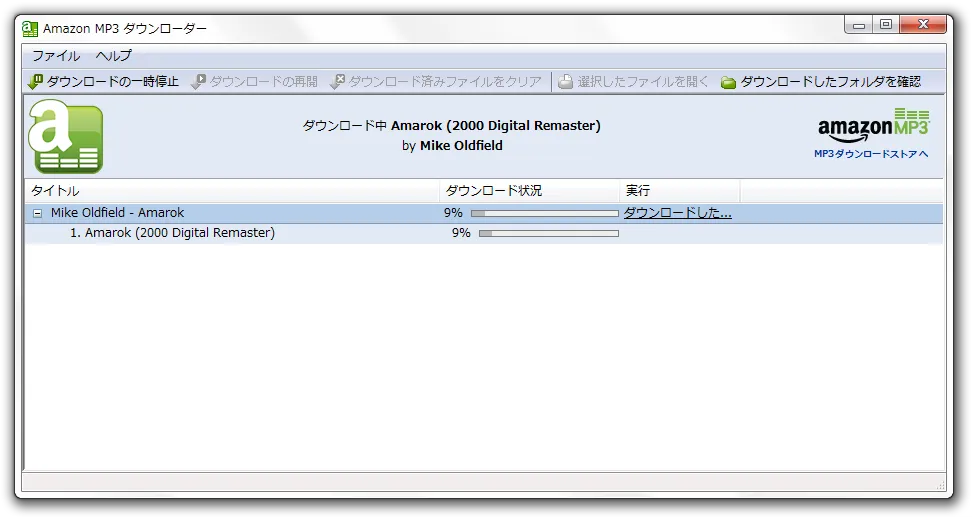Click the ダウンロードした... link in album row

[x=677, y=213]
